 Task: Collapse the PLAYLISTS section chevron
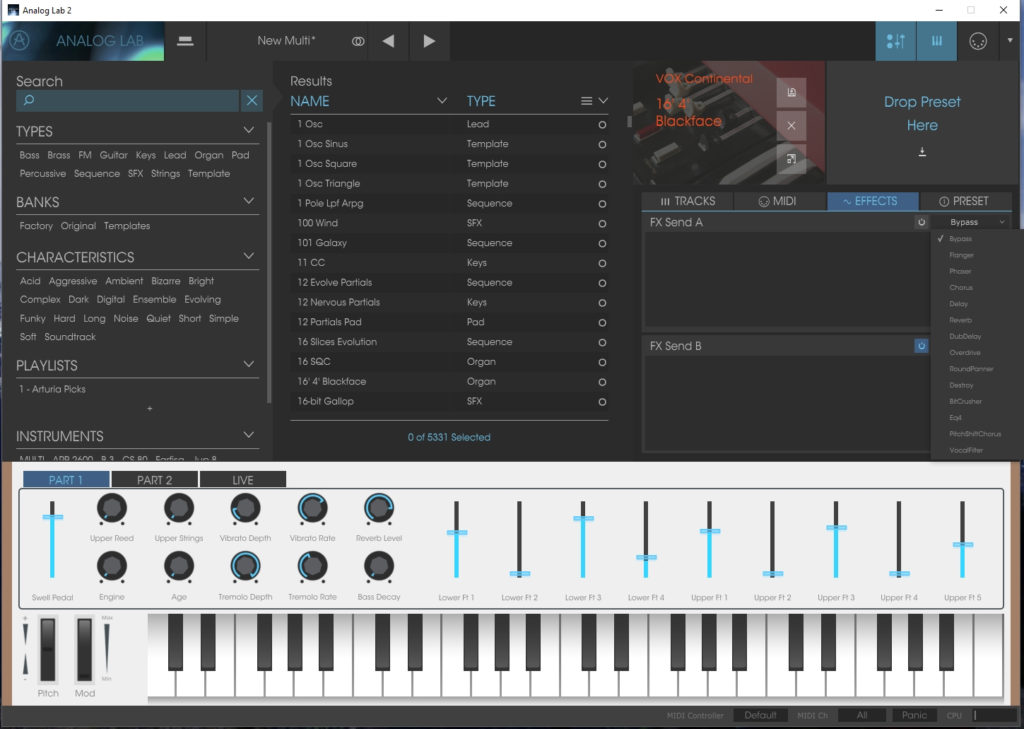pos(249,364)
